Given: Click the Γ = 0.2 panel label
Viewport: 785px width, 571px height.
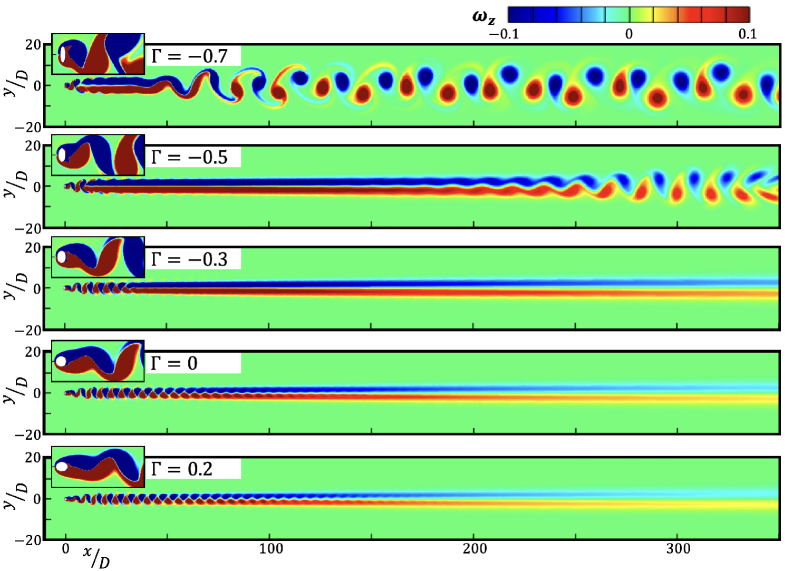Looking at the screenshot, I should [182, 469].
